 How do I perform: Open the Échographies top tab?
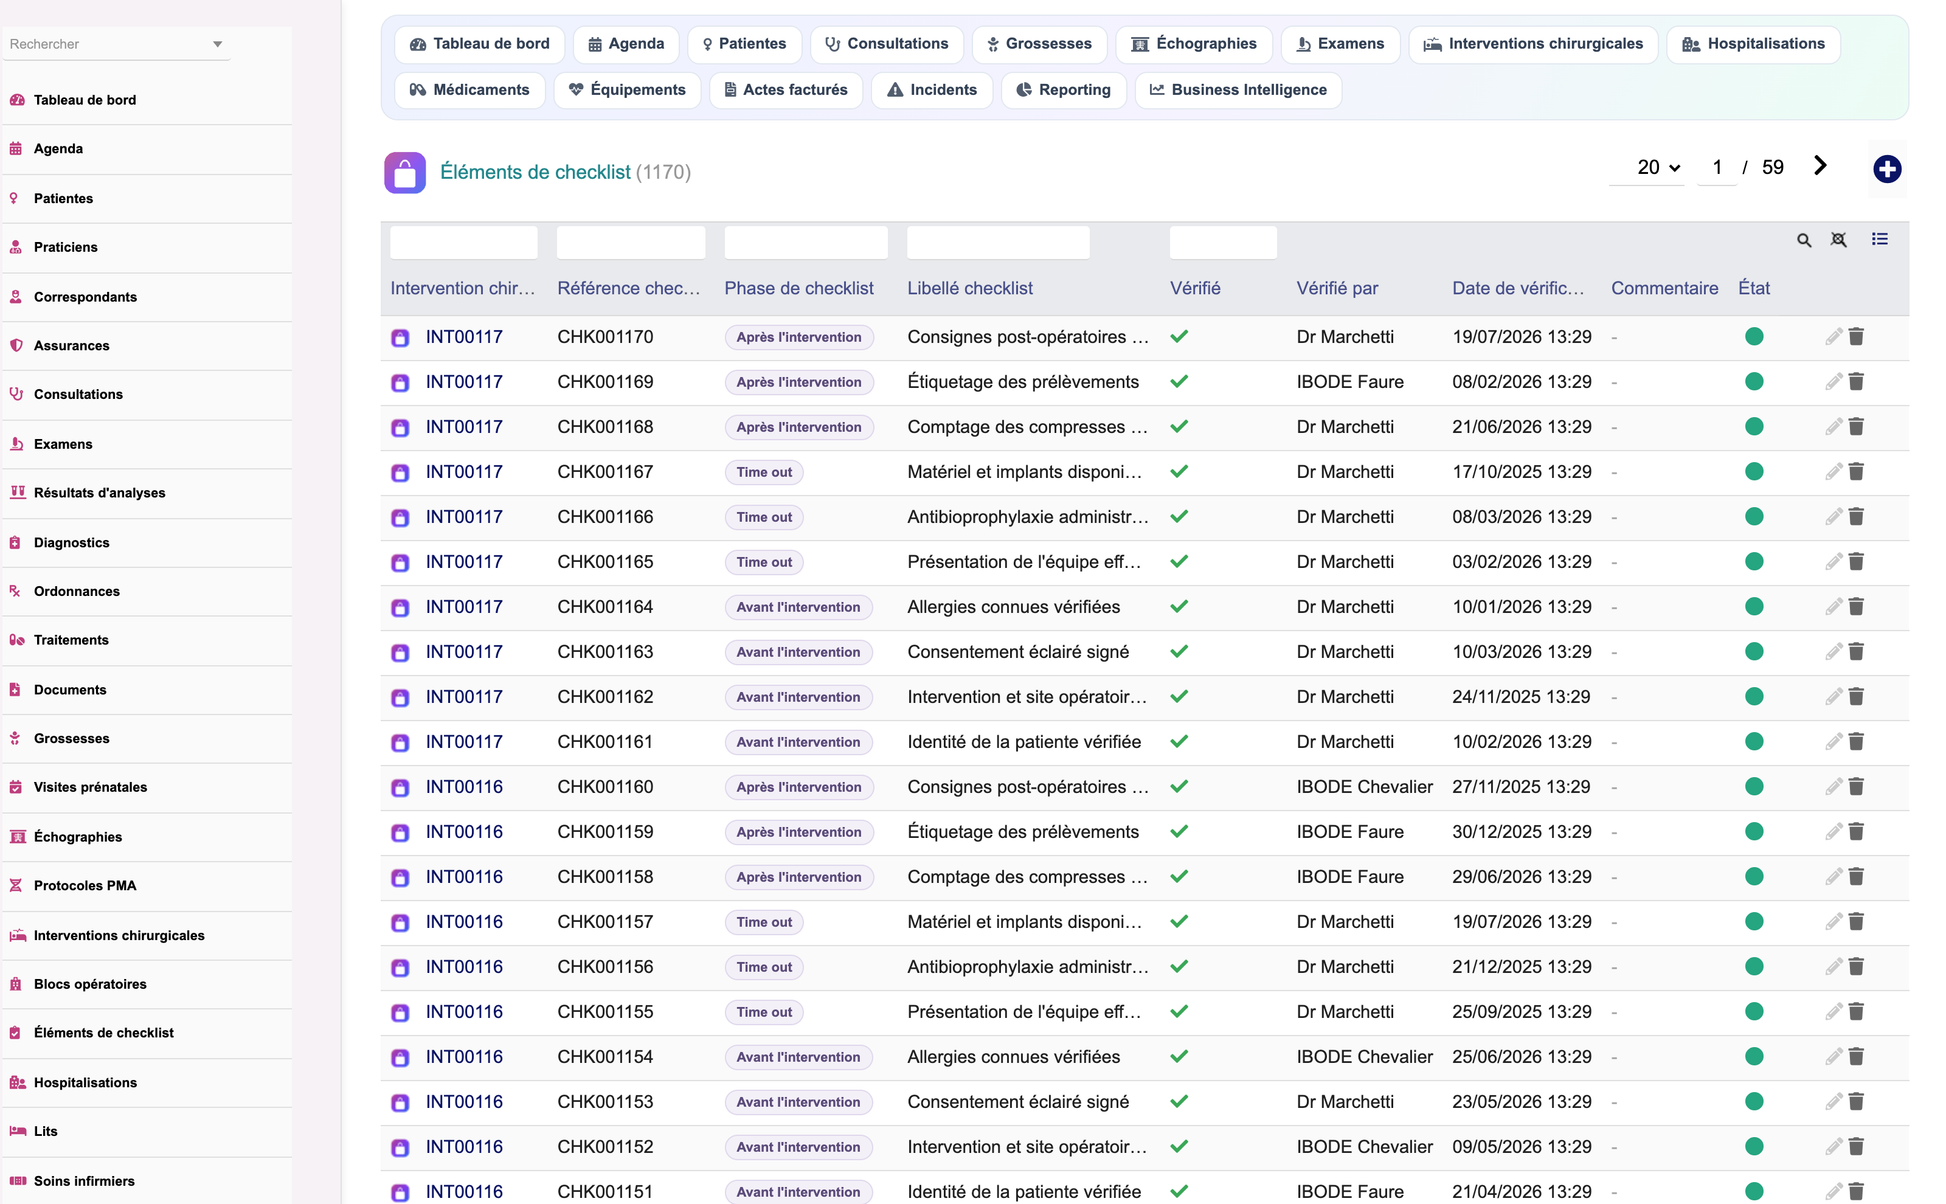(x=1194, y=44)
